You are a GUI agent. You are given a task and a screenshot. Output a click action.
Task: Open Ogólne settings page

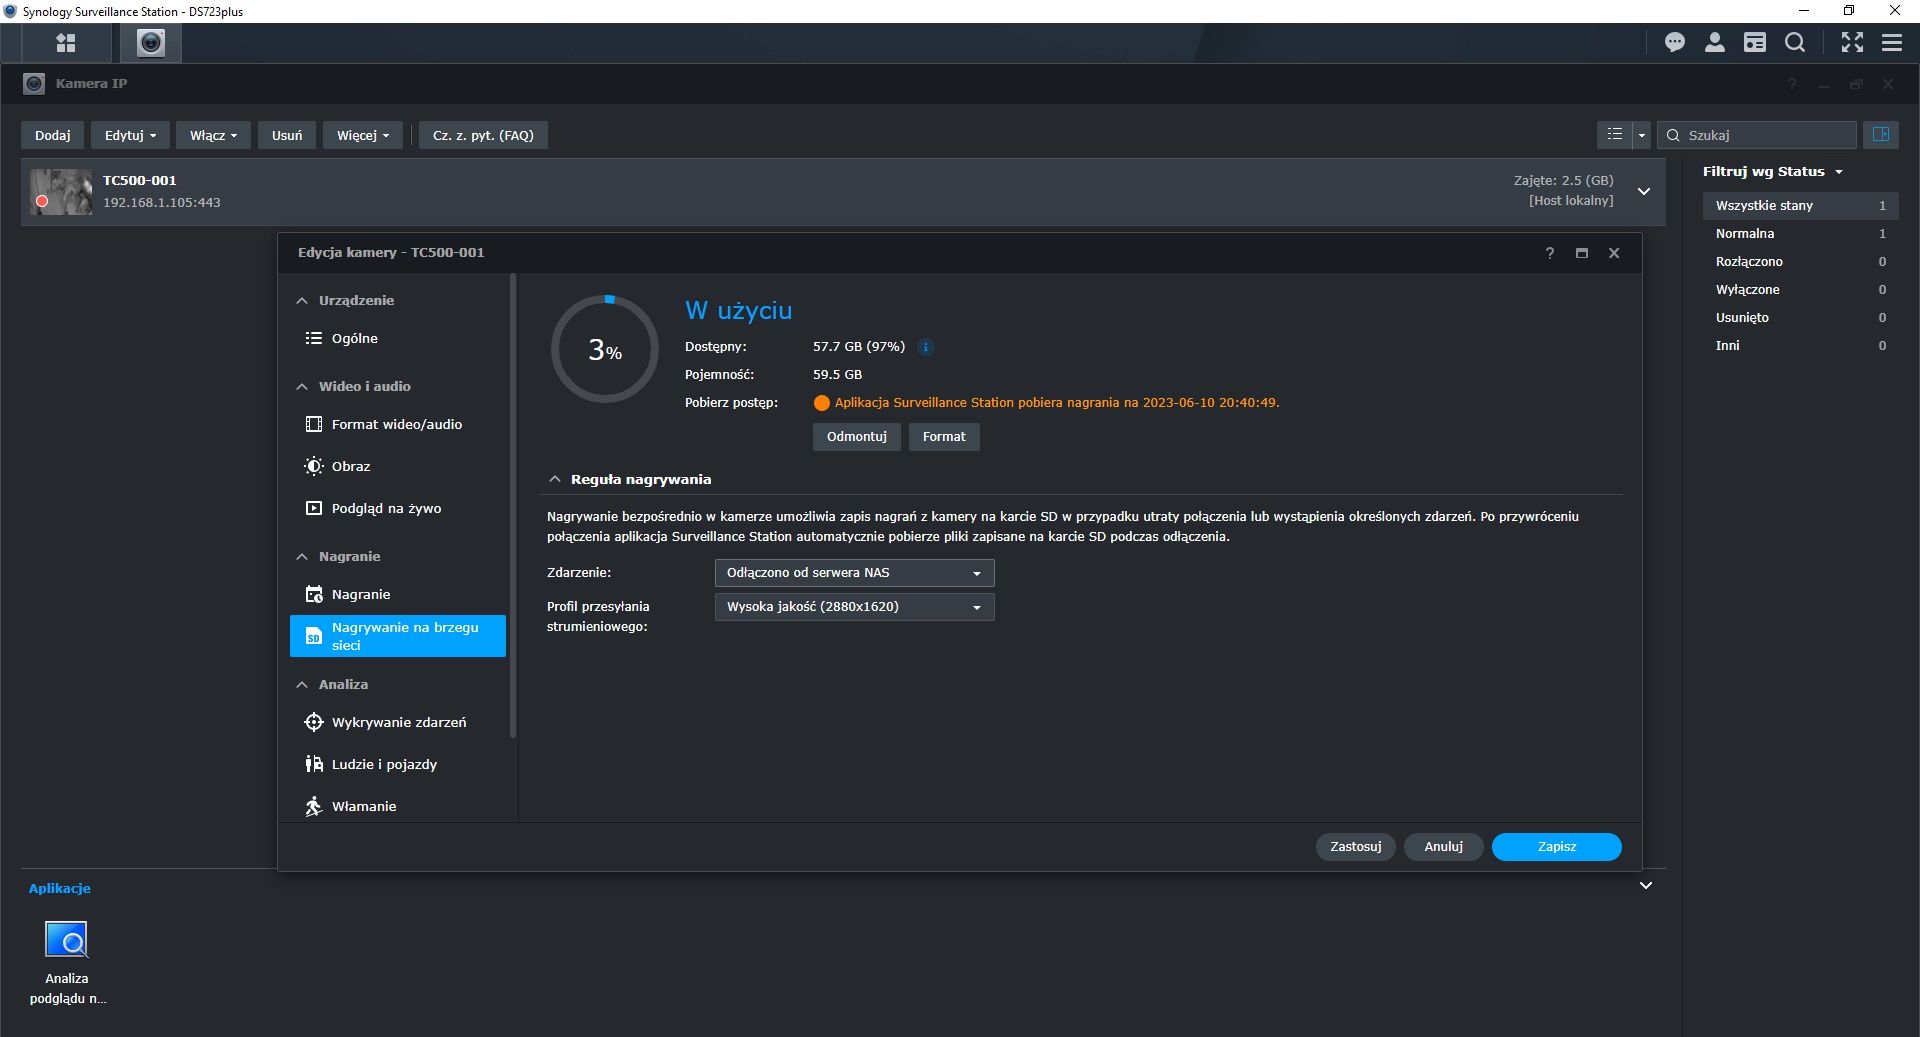pos(398,338)
